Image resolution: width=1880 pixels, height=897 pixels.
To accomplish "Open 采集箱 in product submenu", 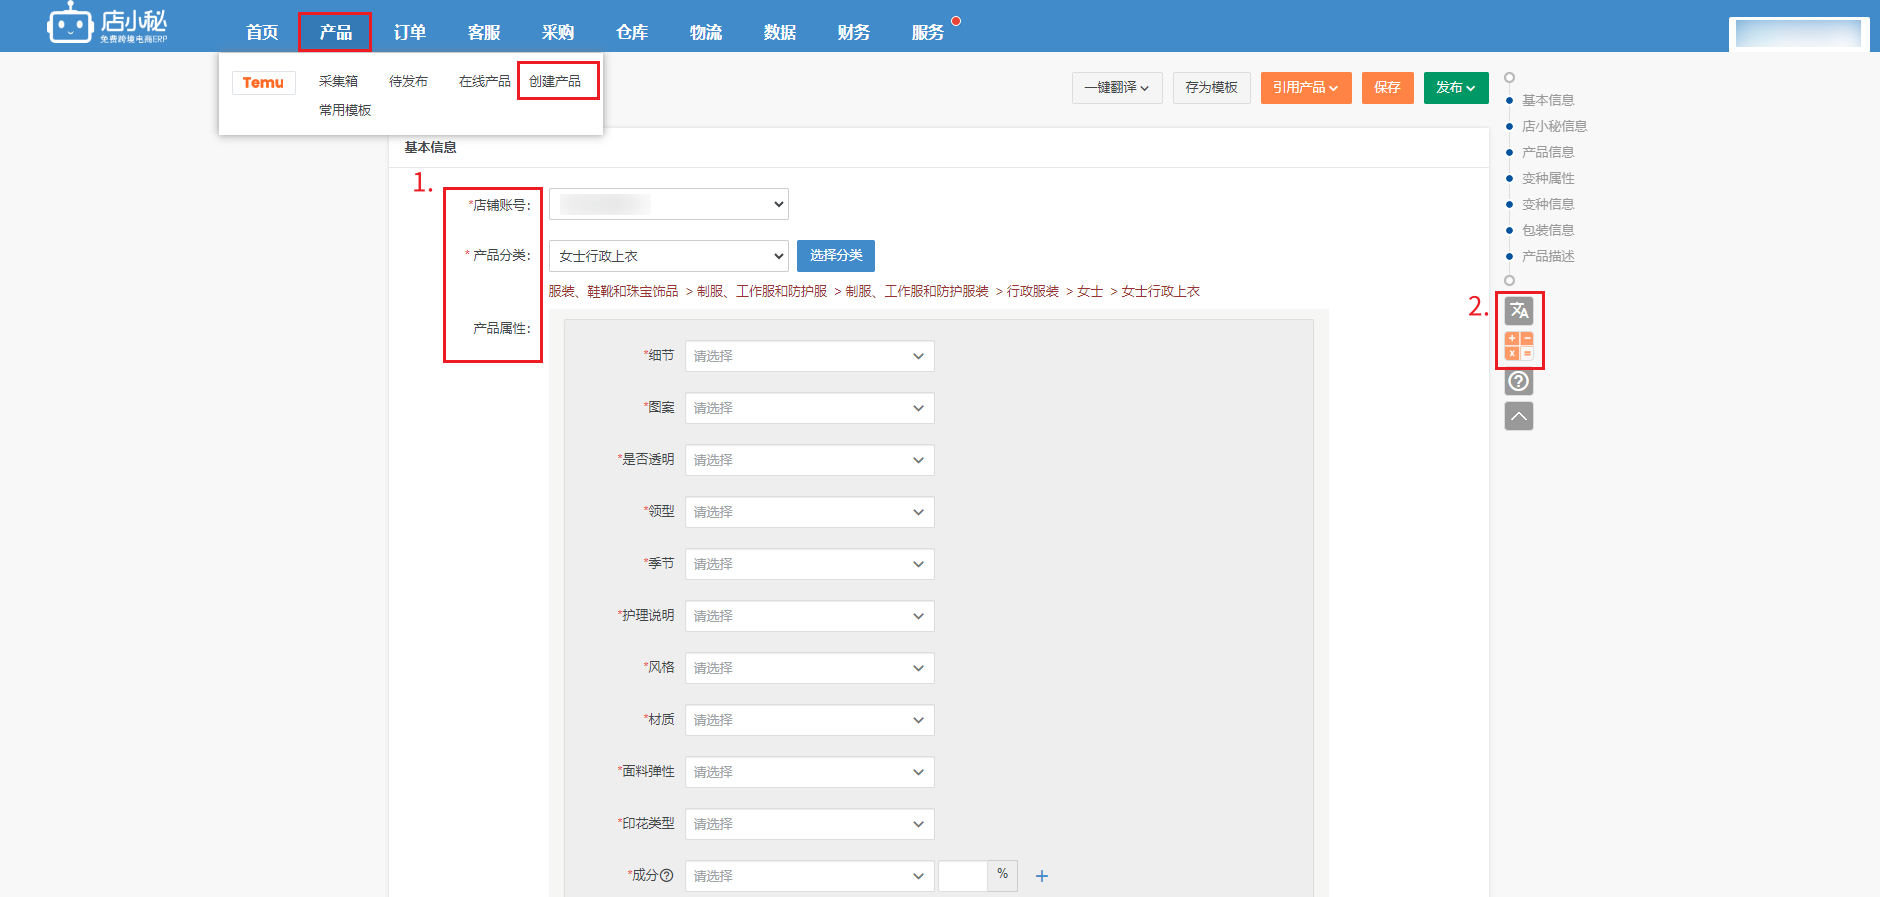I will [x=338, y=81].
